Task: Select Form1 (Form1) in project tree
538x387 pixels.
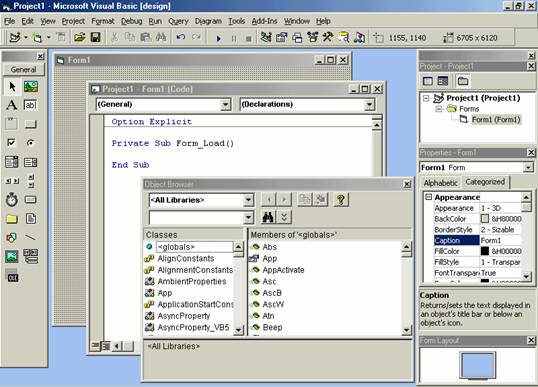Action: (x=496, y=119)
